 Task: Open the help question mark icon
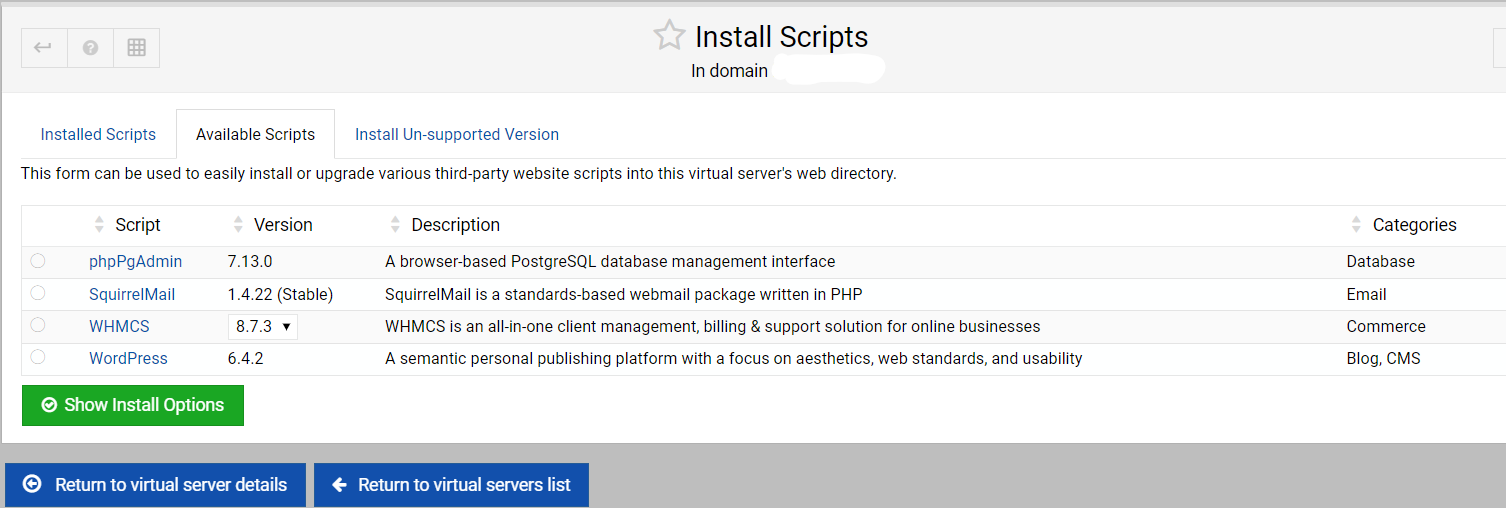pos(90,48)
